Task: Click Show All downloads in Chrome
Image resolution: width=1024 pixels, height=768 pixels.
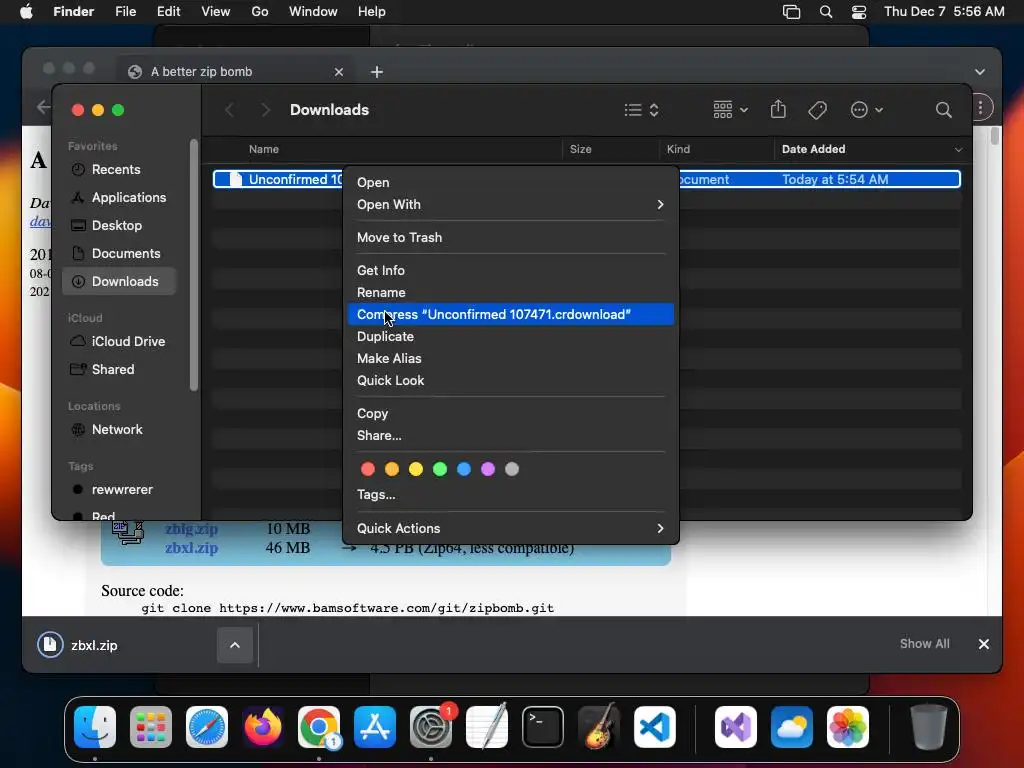Action: coord(924,644)
